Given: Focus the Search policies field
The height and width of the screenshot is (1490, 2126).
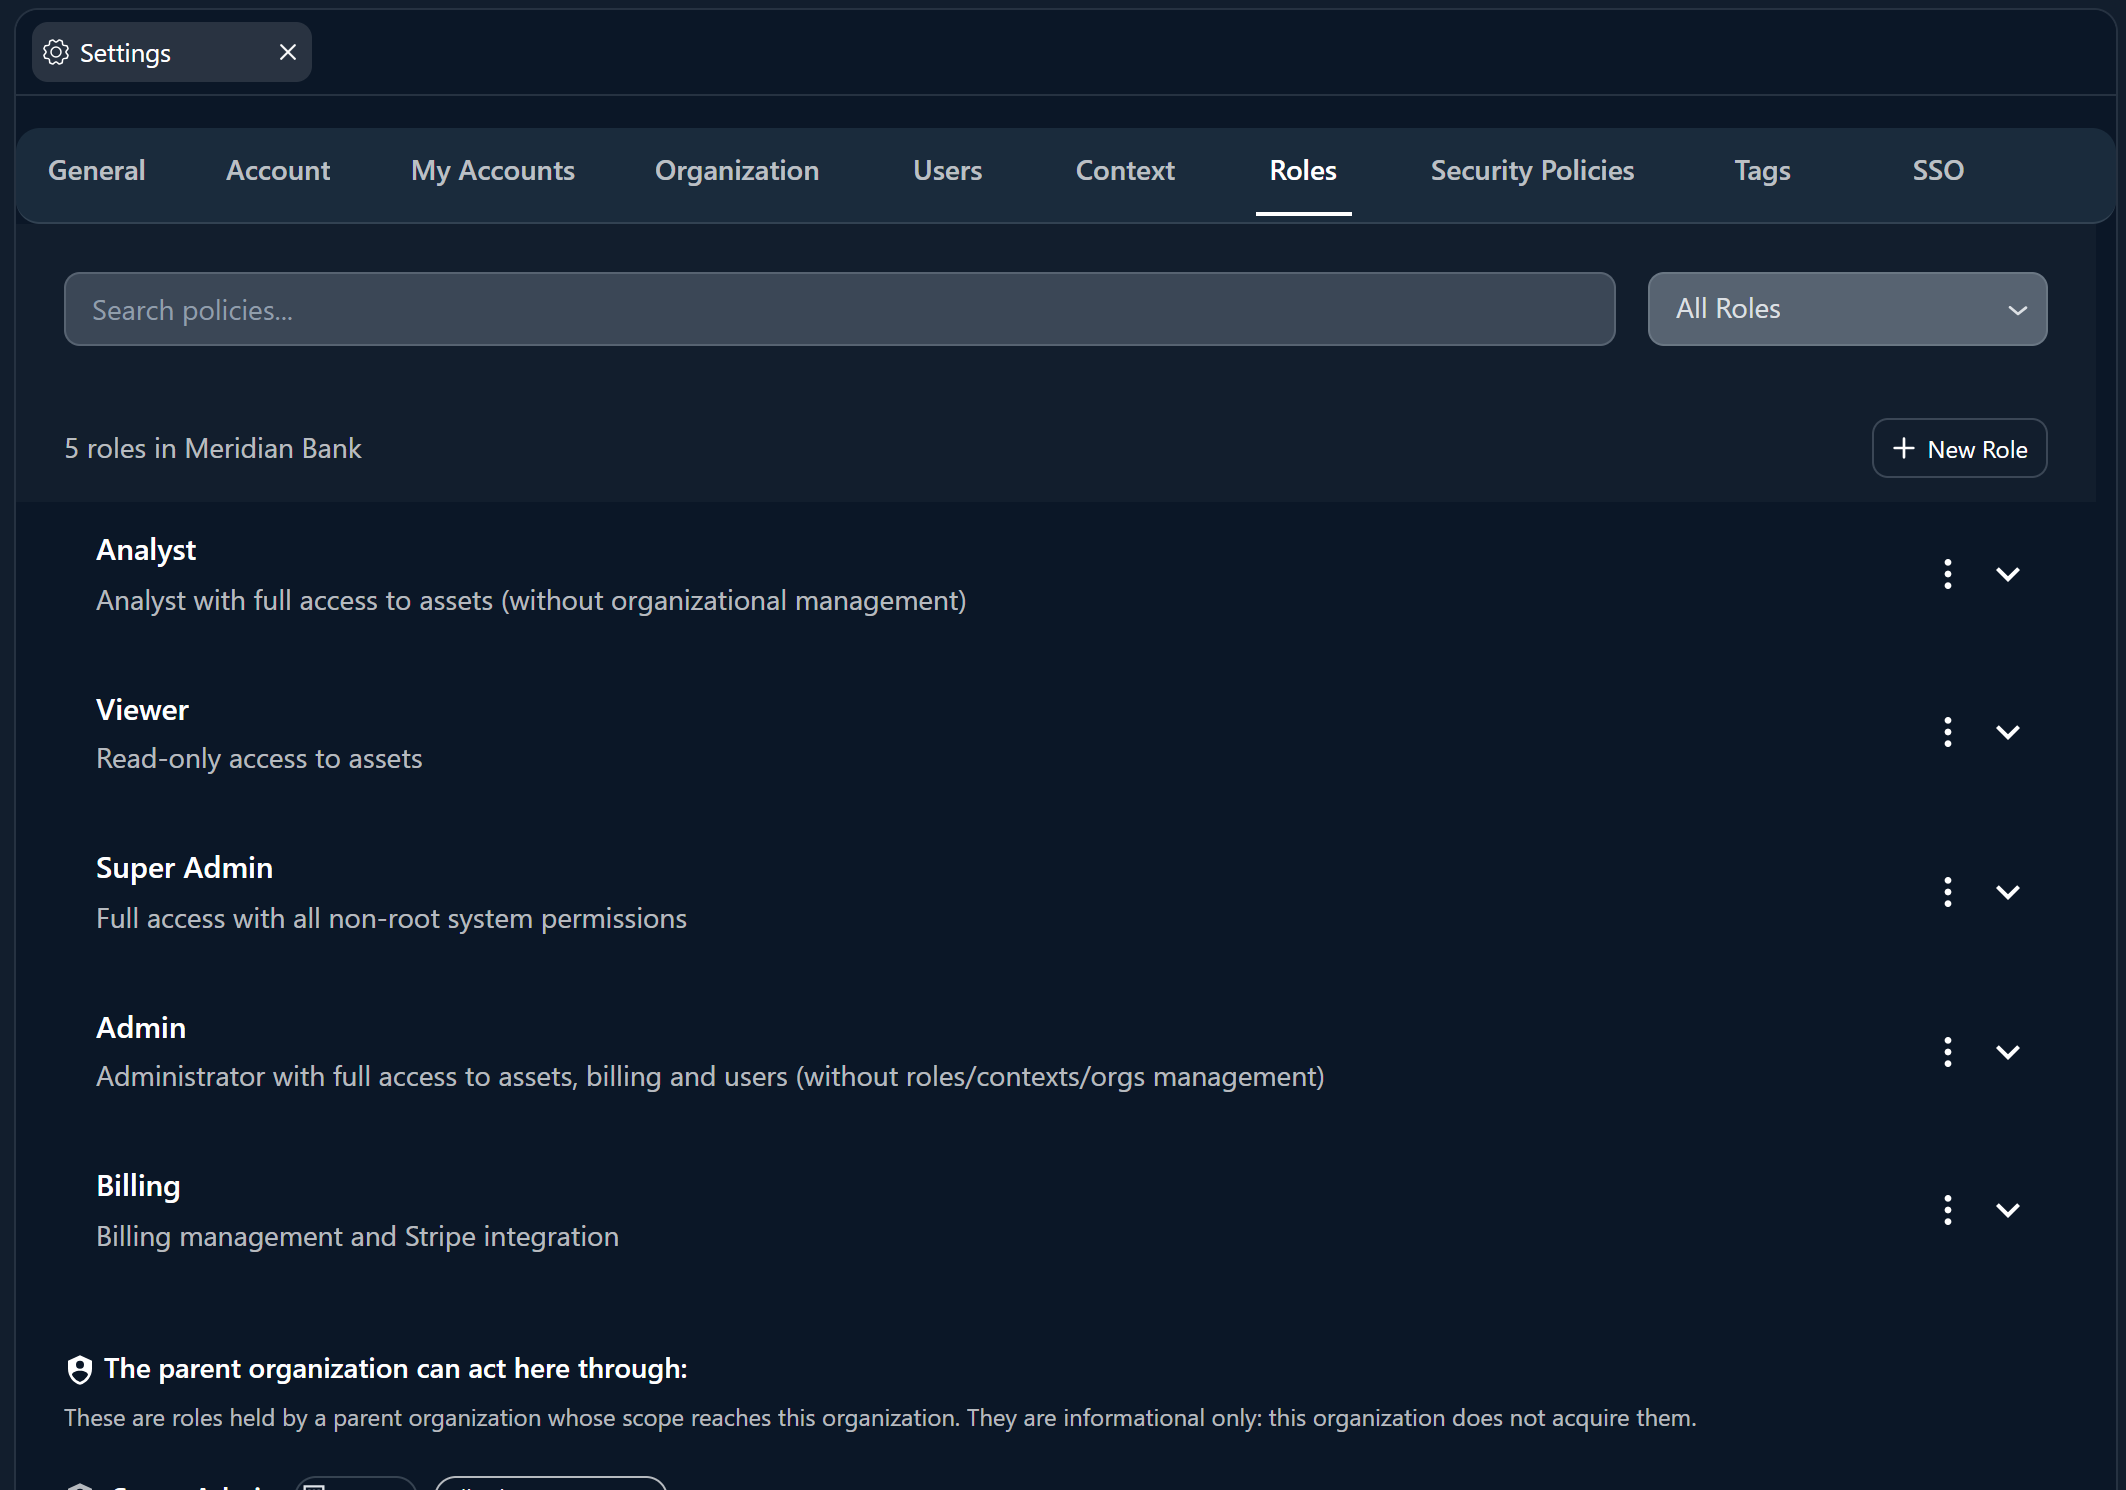Looking at the screenshot, I should coord(839,309).
